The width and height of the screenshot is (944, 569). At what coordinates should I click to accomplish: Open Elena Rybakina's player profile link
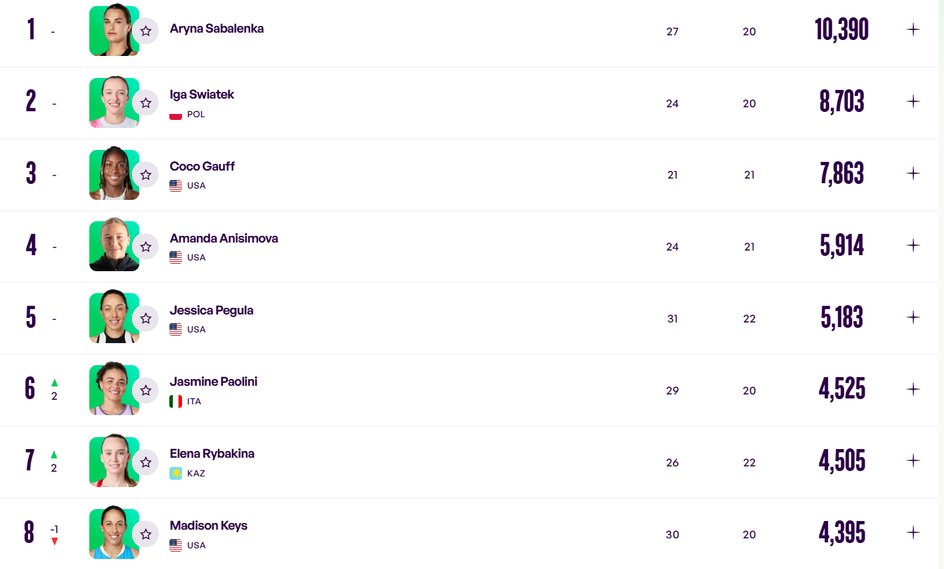[x=212, y=454]
